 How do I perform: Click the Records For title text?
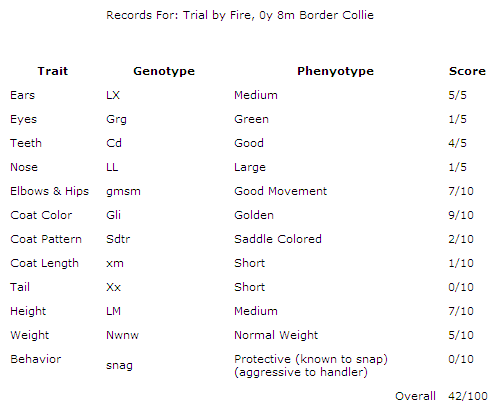(x=240, y=15)
